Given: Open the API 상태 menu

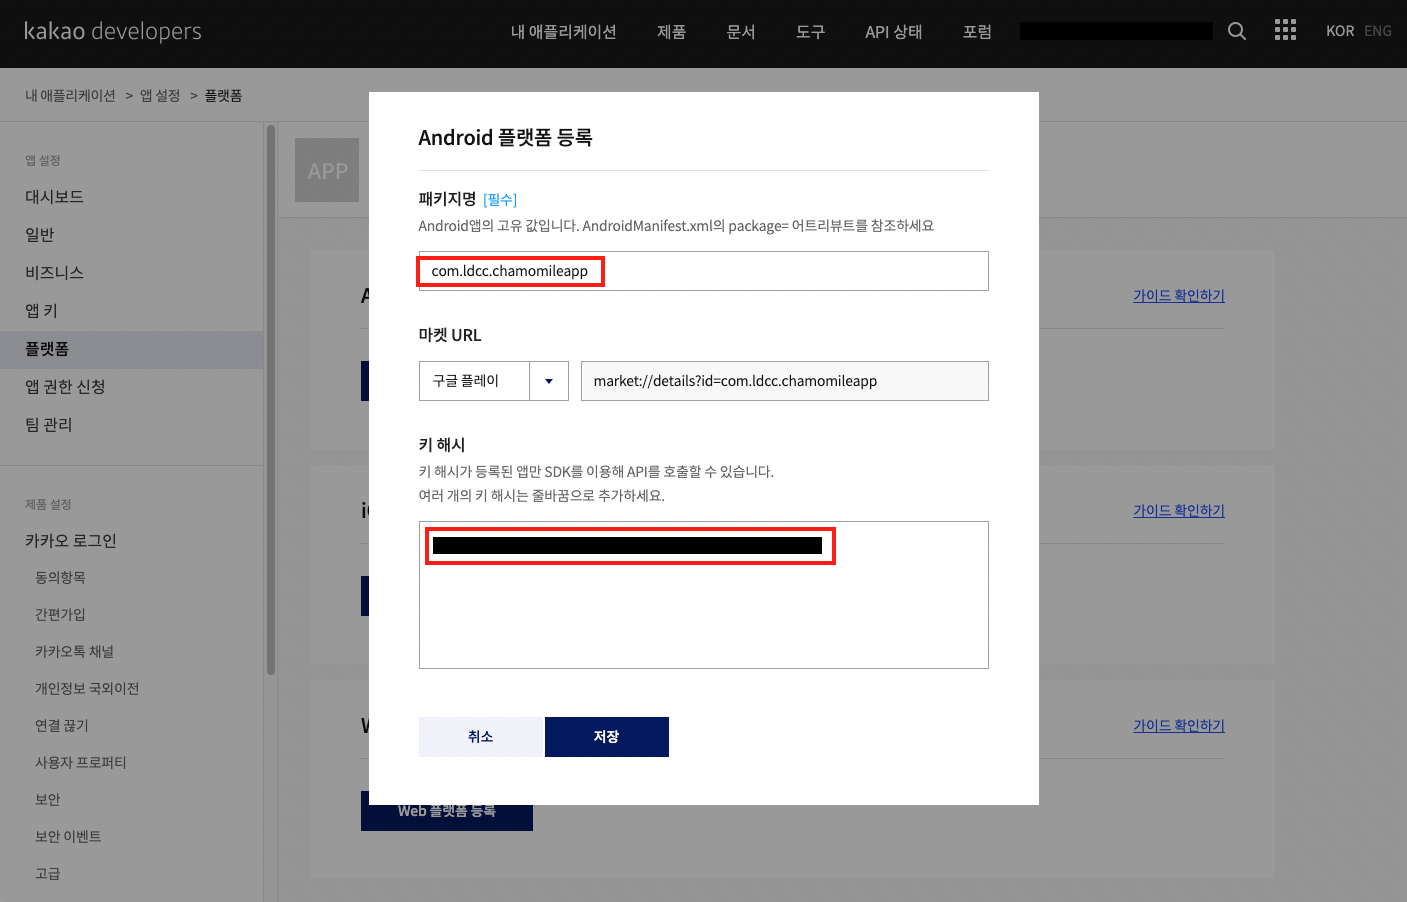Looking at the screenshot, I should tap(893, 32).
